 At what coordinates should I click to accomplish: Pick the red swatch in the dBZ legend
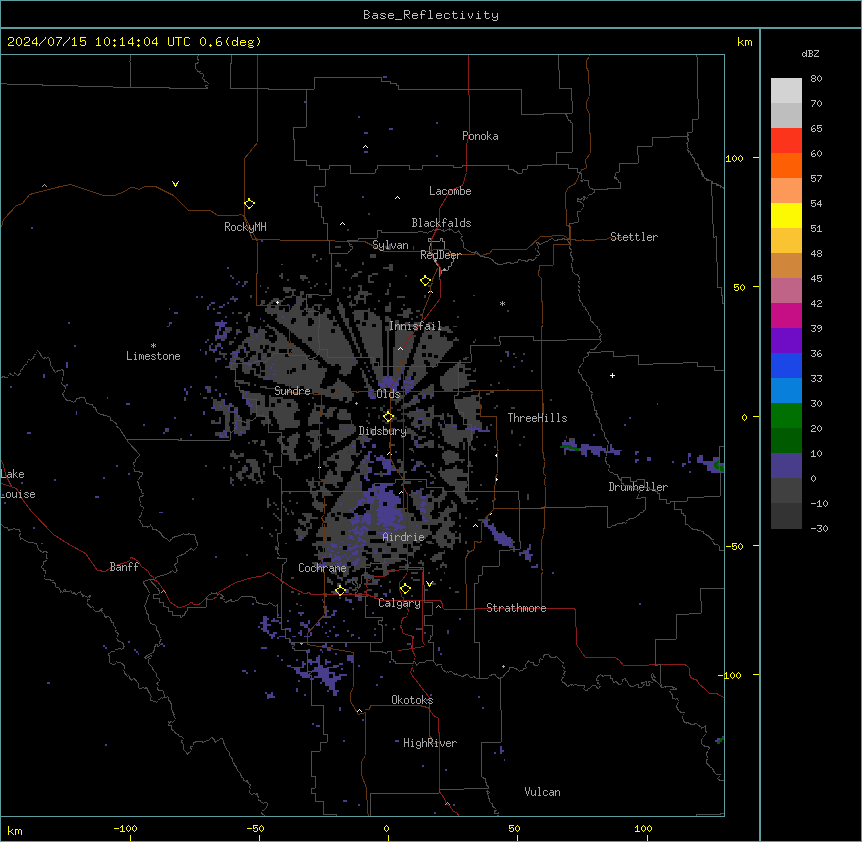click(786, 140)
